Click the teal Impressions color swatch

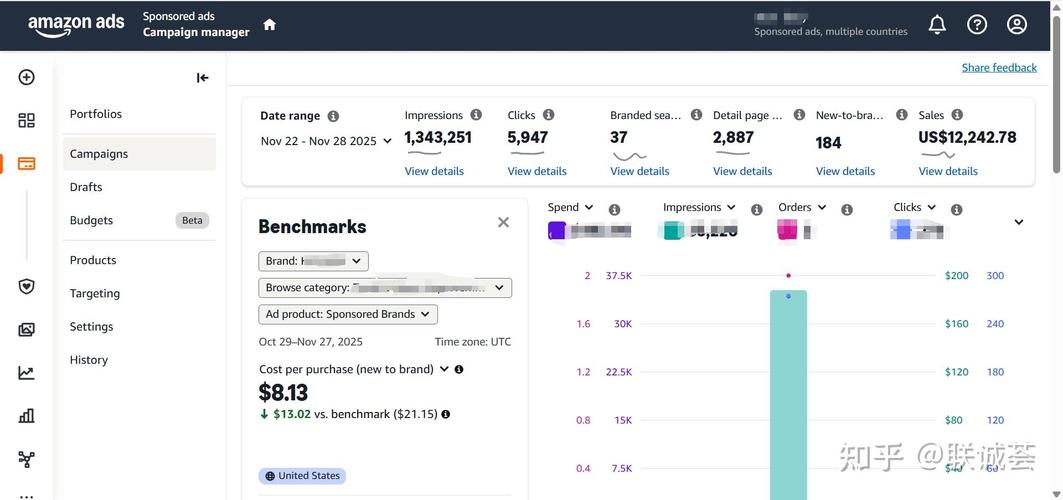[x=672, y=231]
